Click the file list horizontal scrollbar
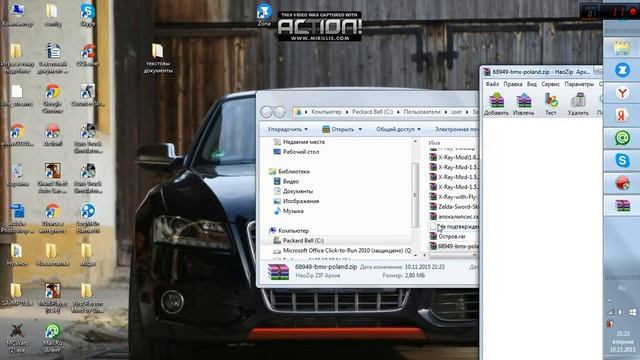The height and width of the screenshot is (360, 640). pyautogui.click(x=453, y=255)
